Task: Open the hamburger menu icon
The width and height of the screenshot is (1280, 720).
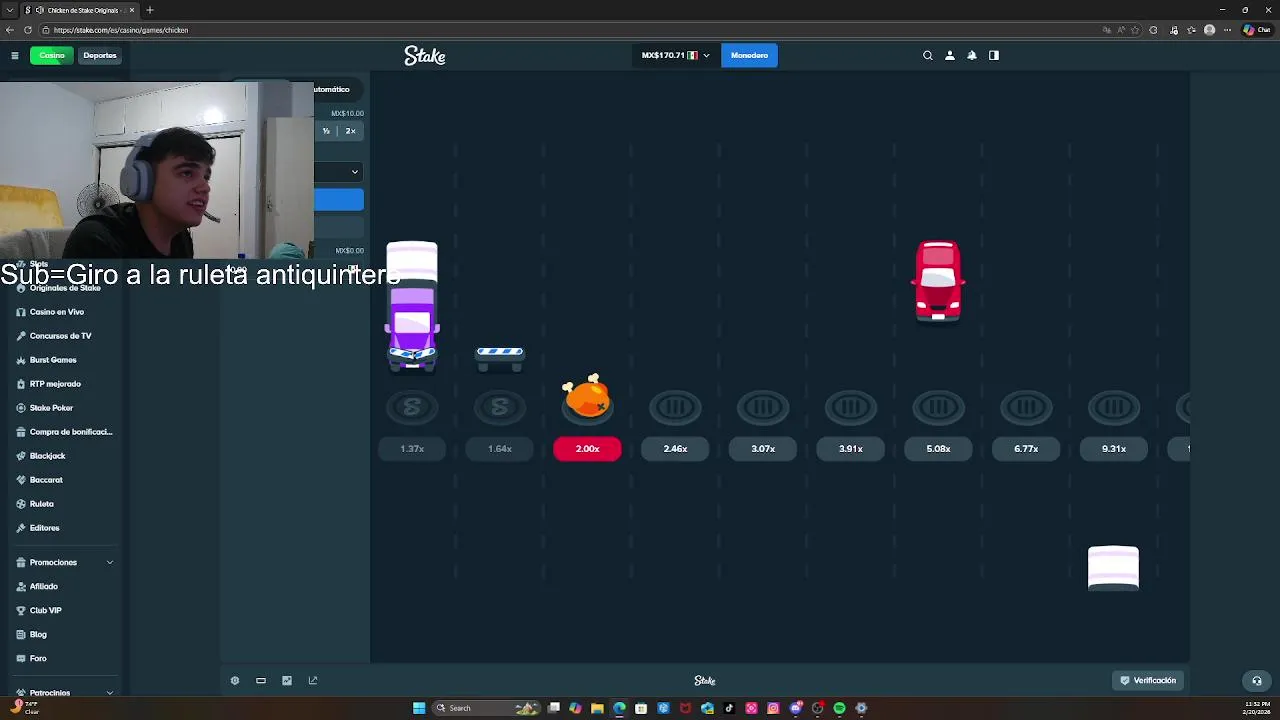Action: [x=15, y=55]
